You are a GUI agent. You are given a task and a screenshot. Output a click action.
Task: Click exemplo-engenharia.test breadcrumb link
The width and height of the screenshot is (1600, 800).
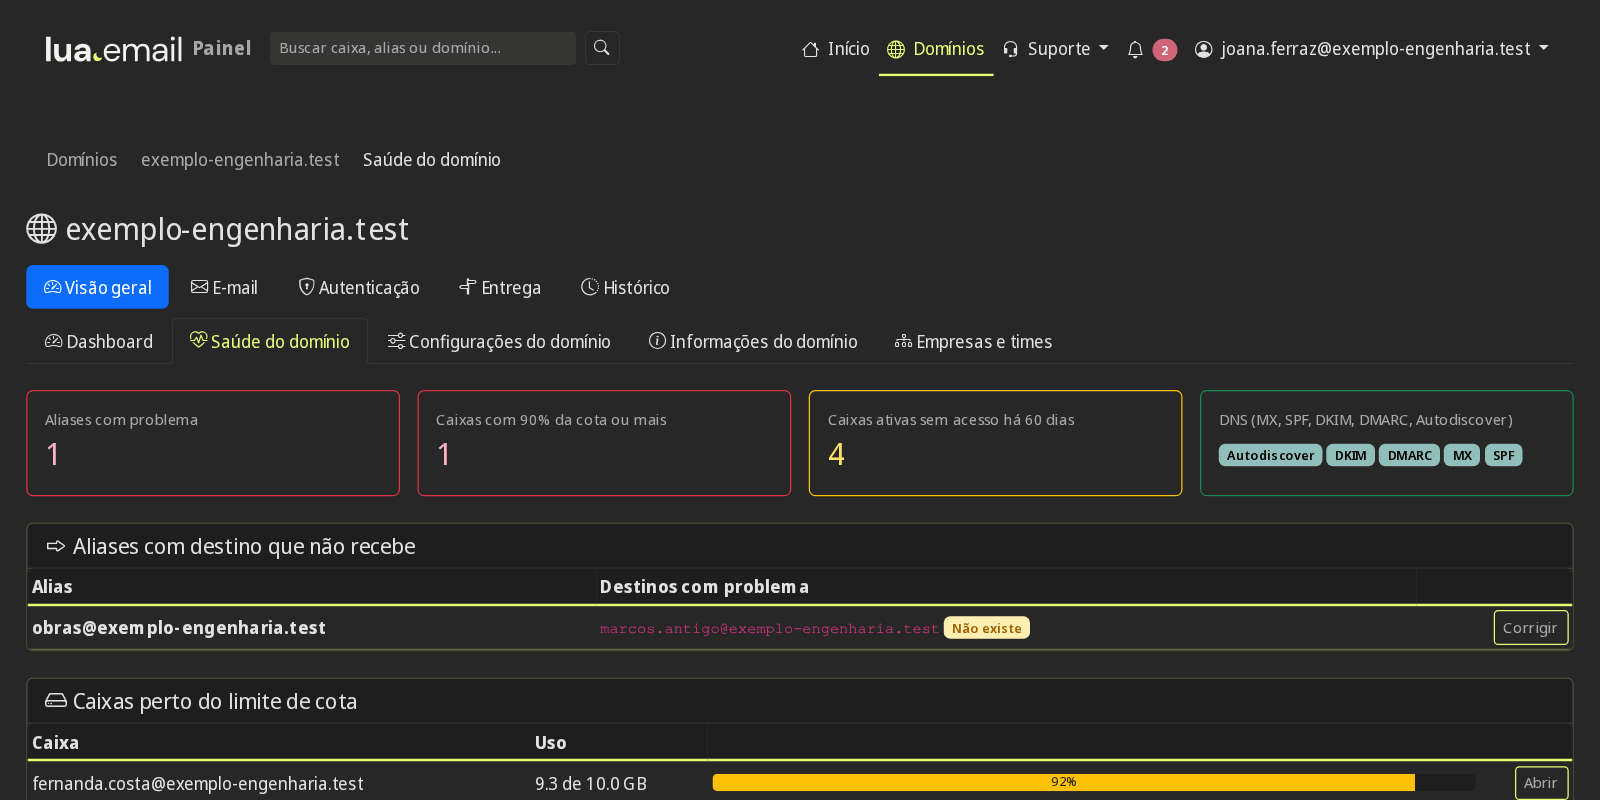240,160
